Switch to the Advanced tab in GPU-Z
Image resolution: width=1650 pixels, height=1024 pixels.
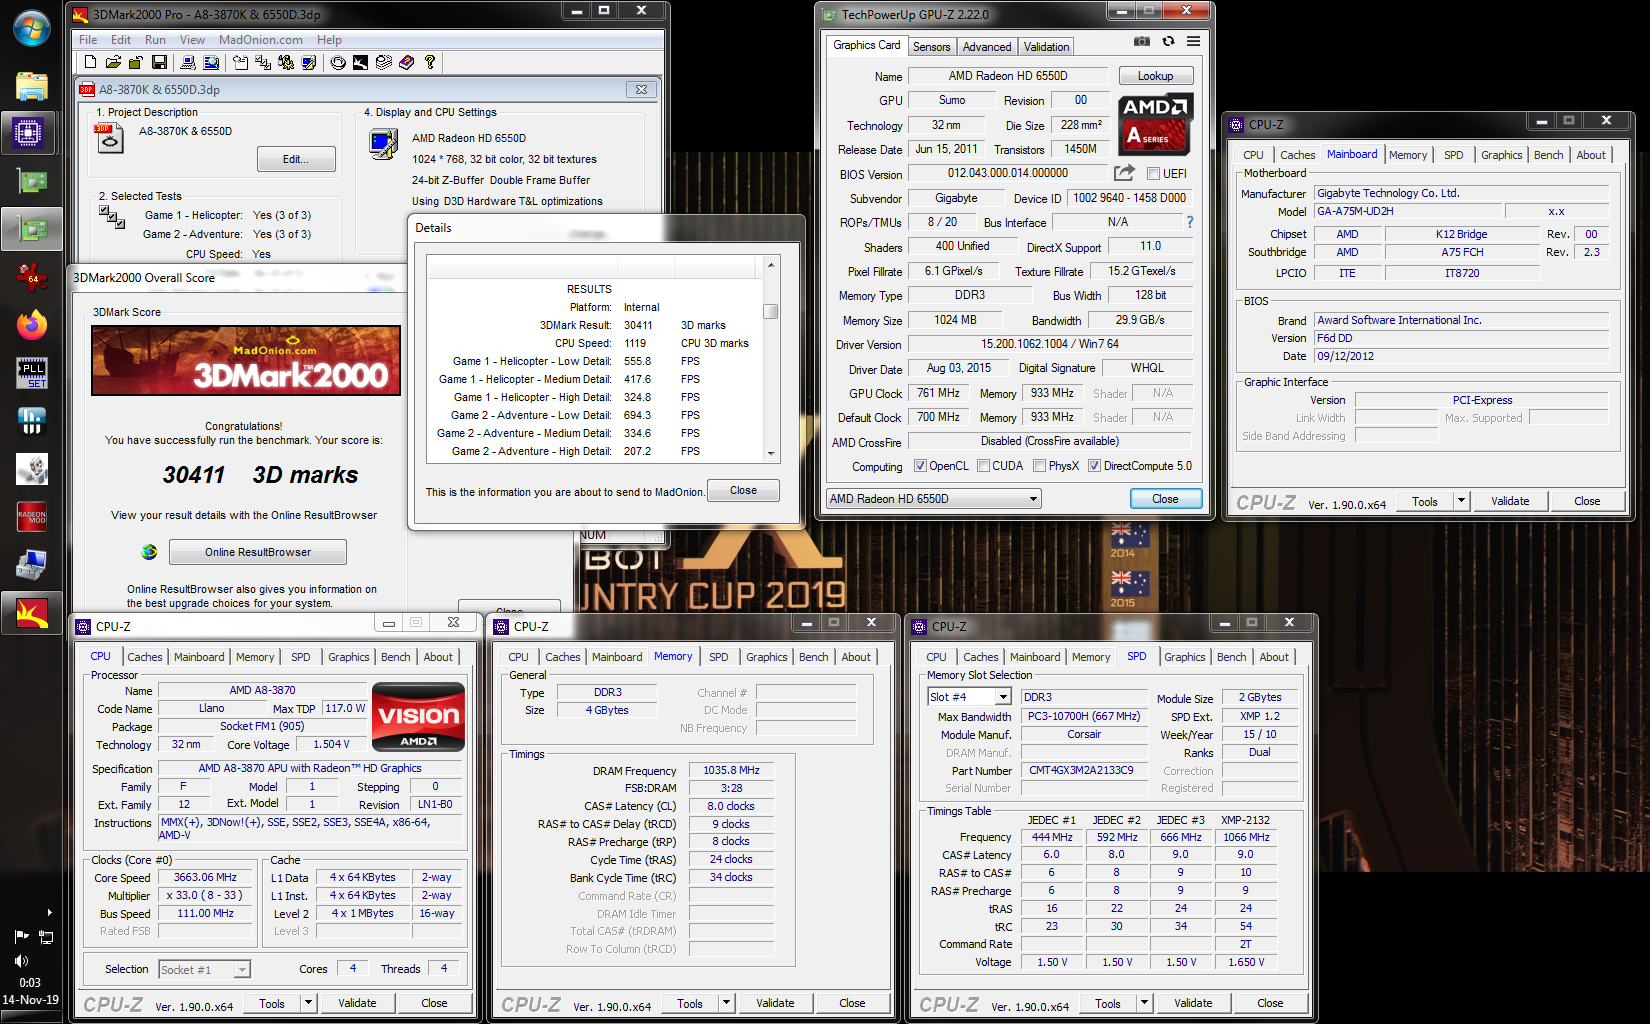986,47
